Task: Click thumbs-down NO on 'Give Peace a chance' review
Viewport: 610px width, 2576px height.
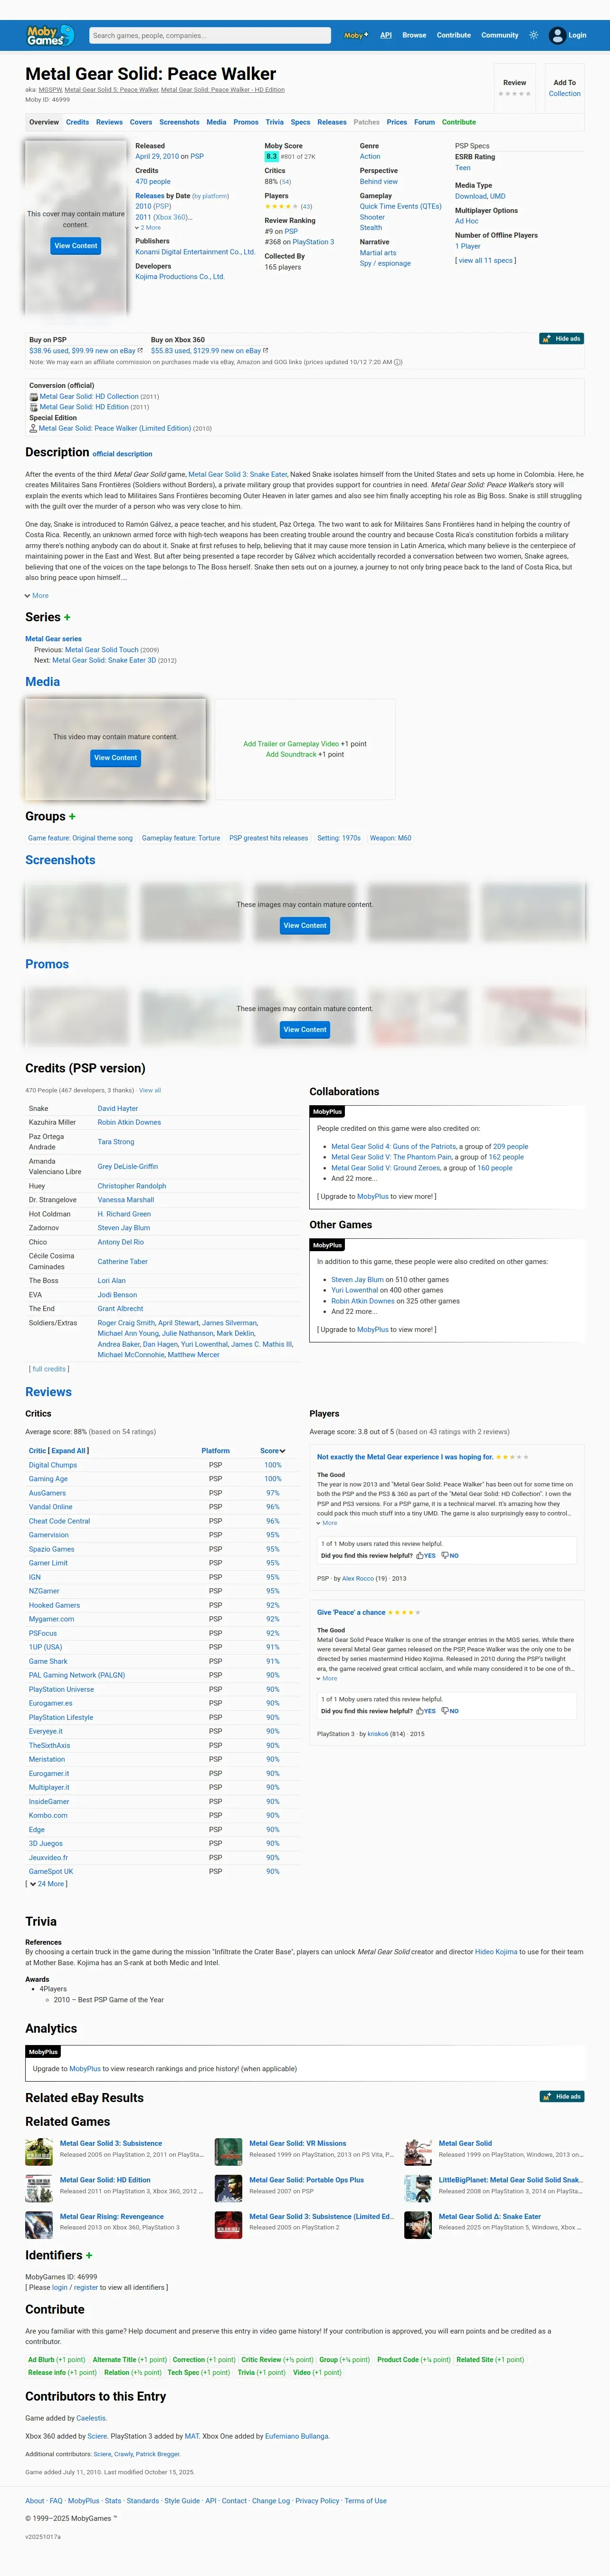Action: tap(450, 1710)
